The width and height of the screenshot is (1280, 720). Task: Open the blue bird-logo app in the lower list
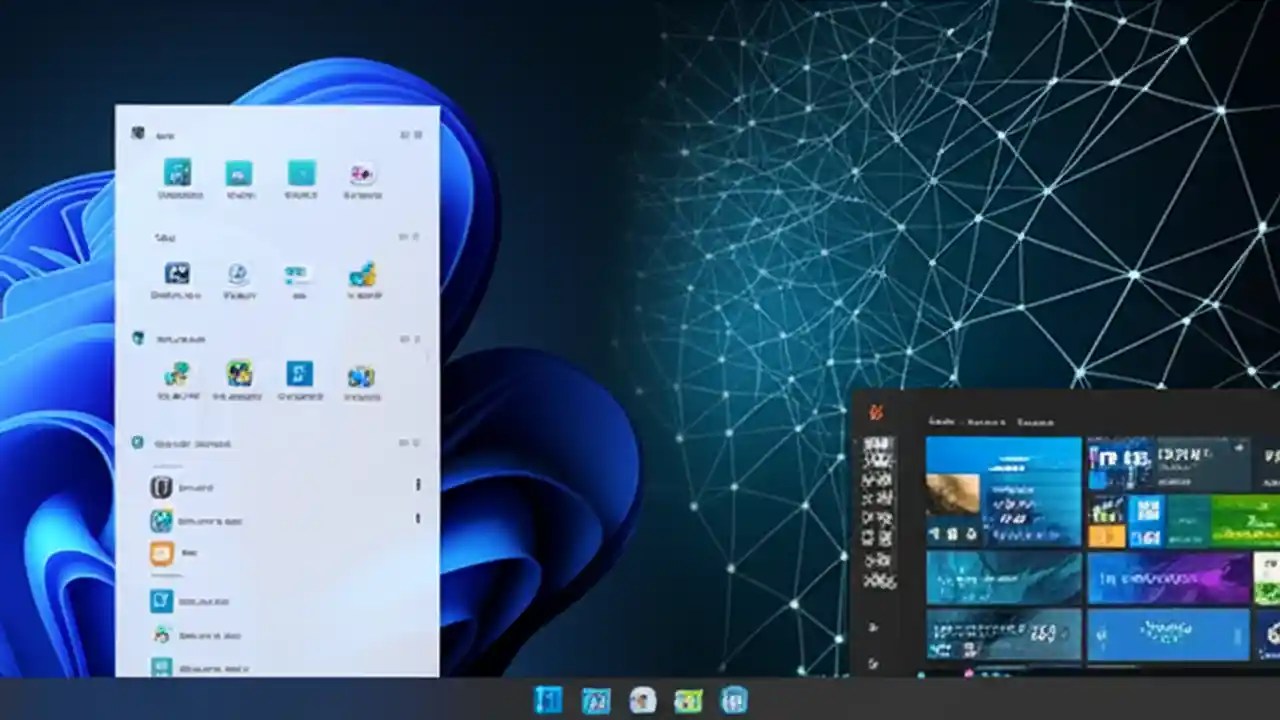click(x=162, y=601)
